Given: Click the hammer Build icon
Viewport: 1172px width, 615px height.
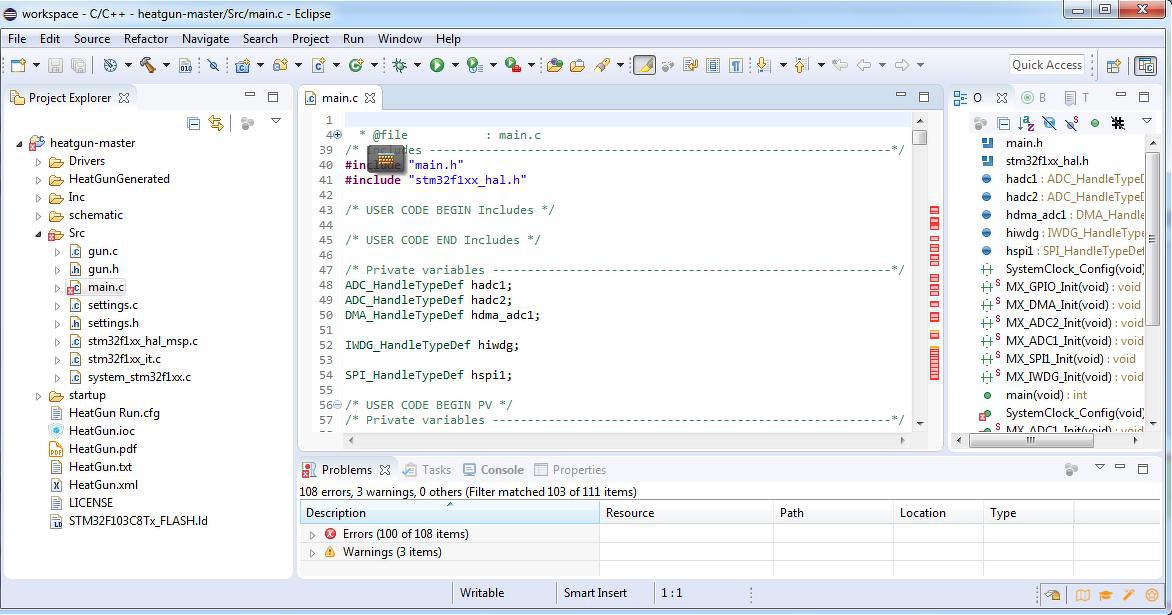Looking at the screenshot, I should coord(147,65).
